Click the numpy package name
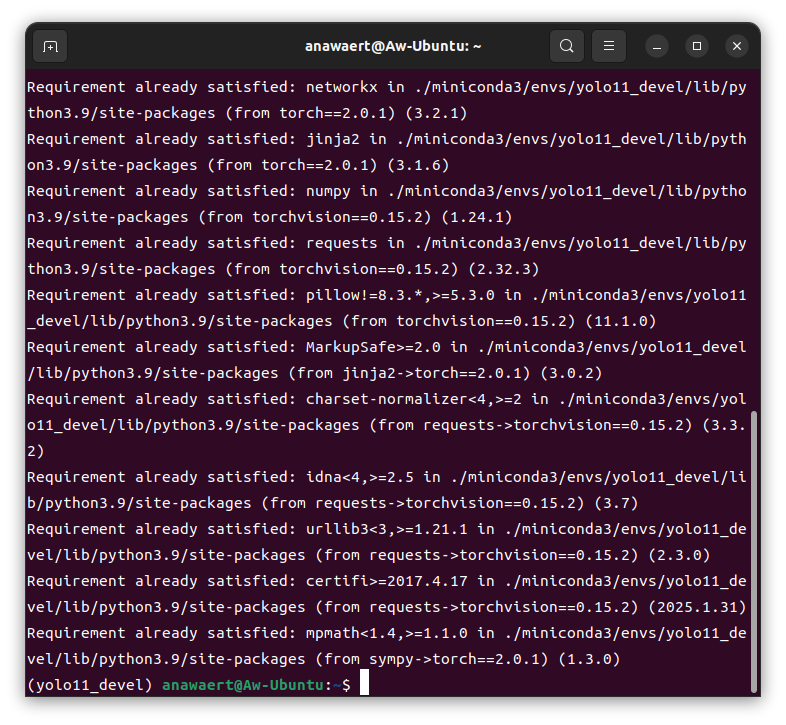 coord(328,191)
